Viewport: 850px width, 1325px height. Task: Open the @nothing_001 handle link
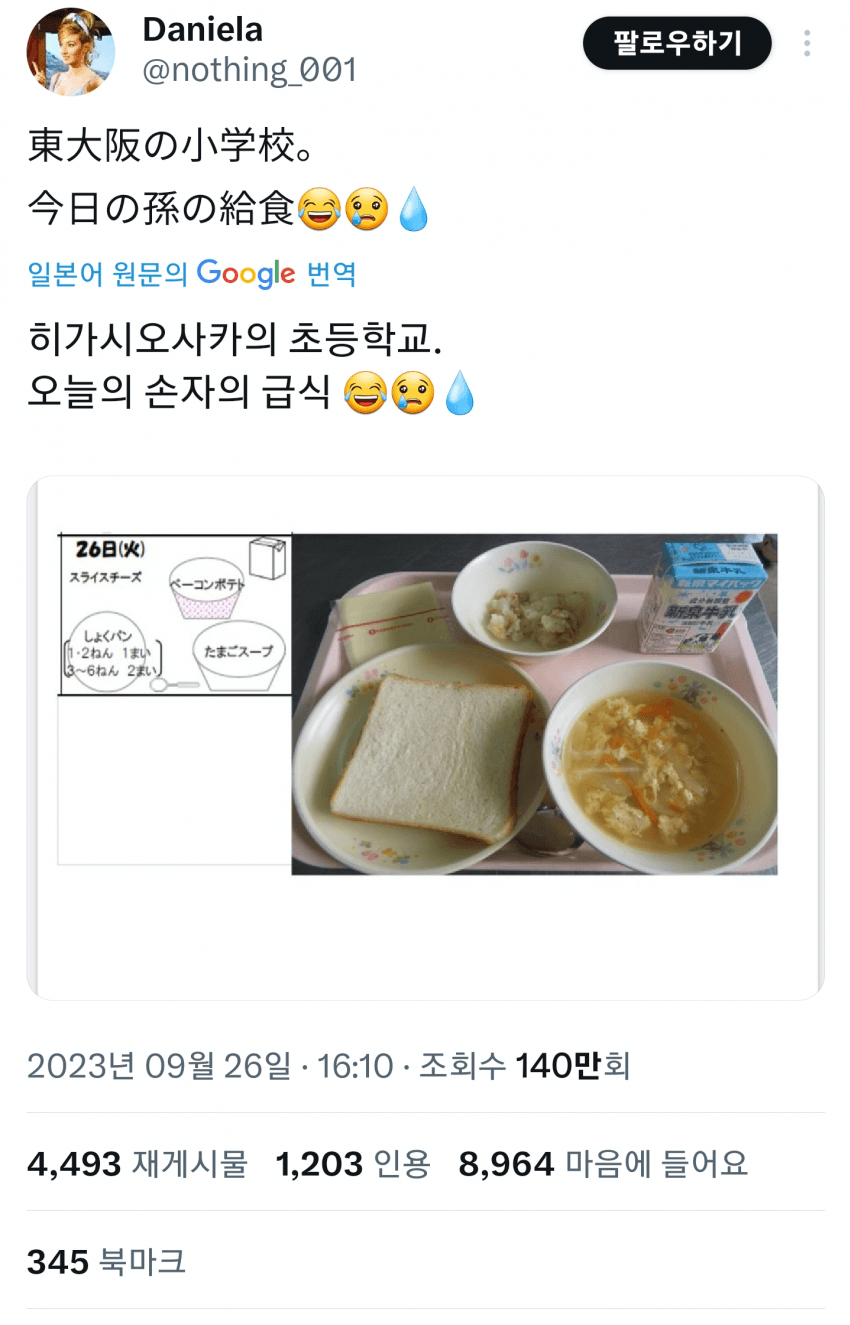point(249,70)
